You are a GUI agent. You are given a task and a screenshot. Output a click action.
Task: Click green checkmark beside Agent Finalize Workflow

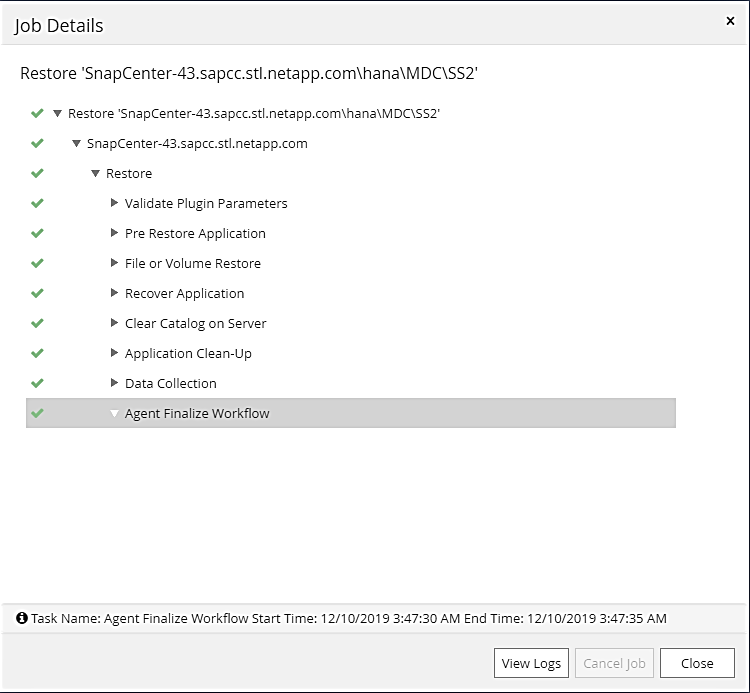coord(37,413)
